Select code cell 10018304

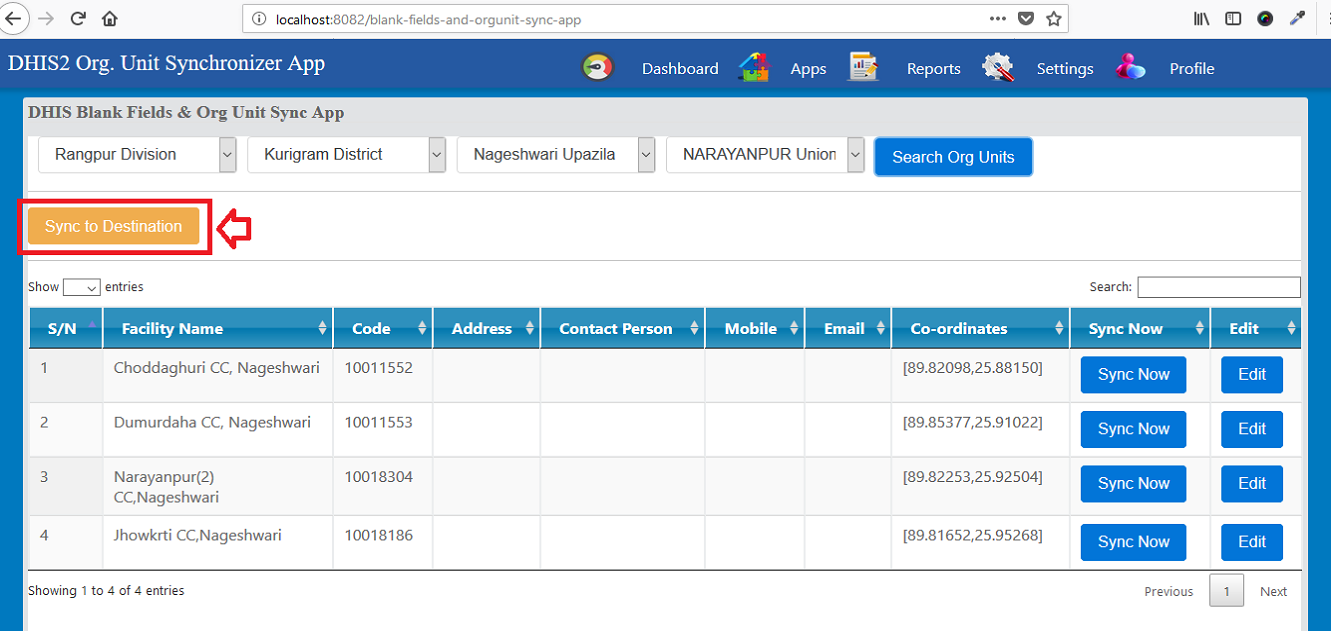378,476
